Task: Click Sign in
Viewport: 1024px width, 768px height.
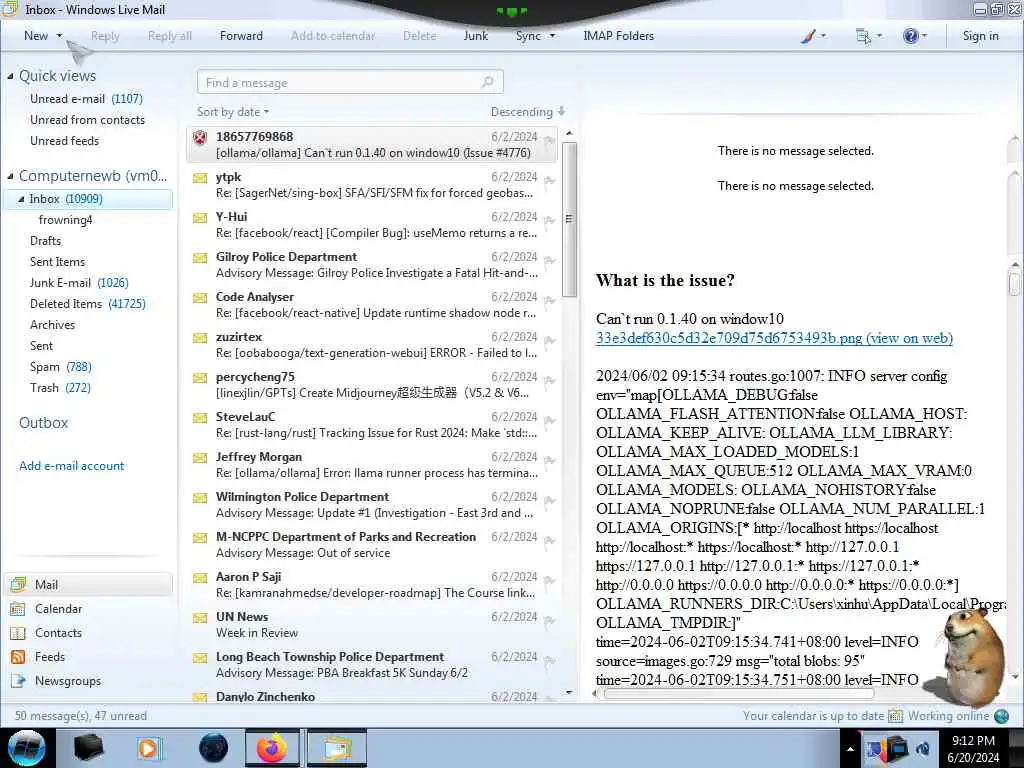Action: [x=980, y=36]
